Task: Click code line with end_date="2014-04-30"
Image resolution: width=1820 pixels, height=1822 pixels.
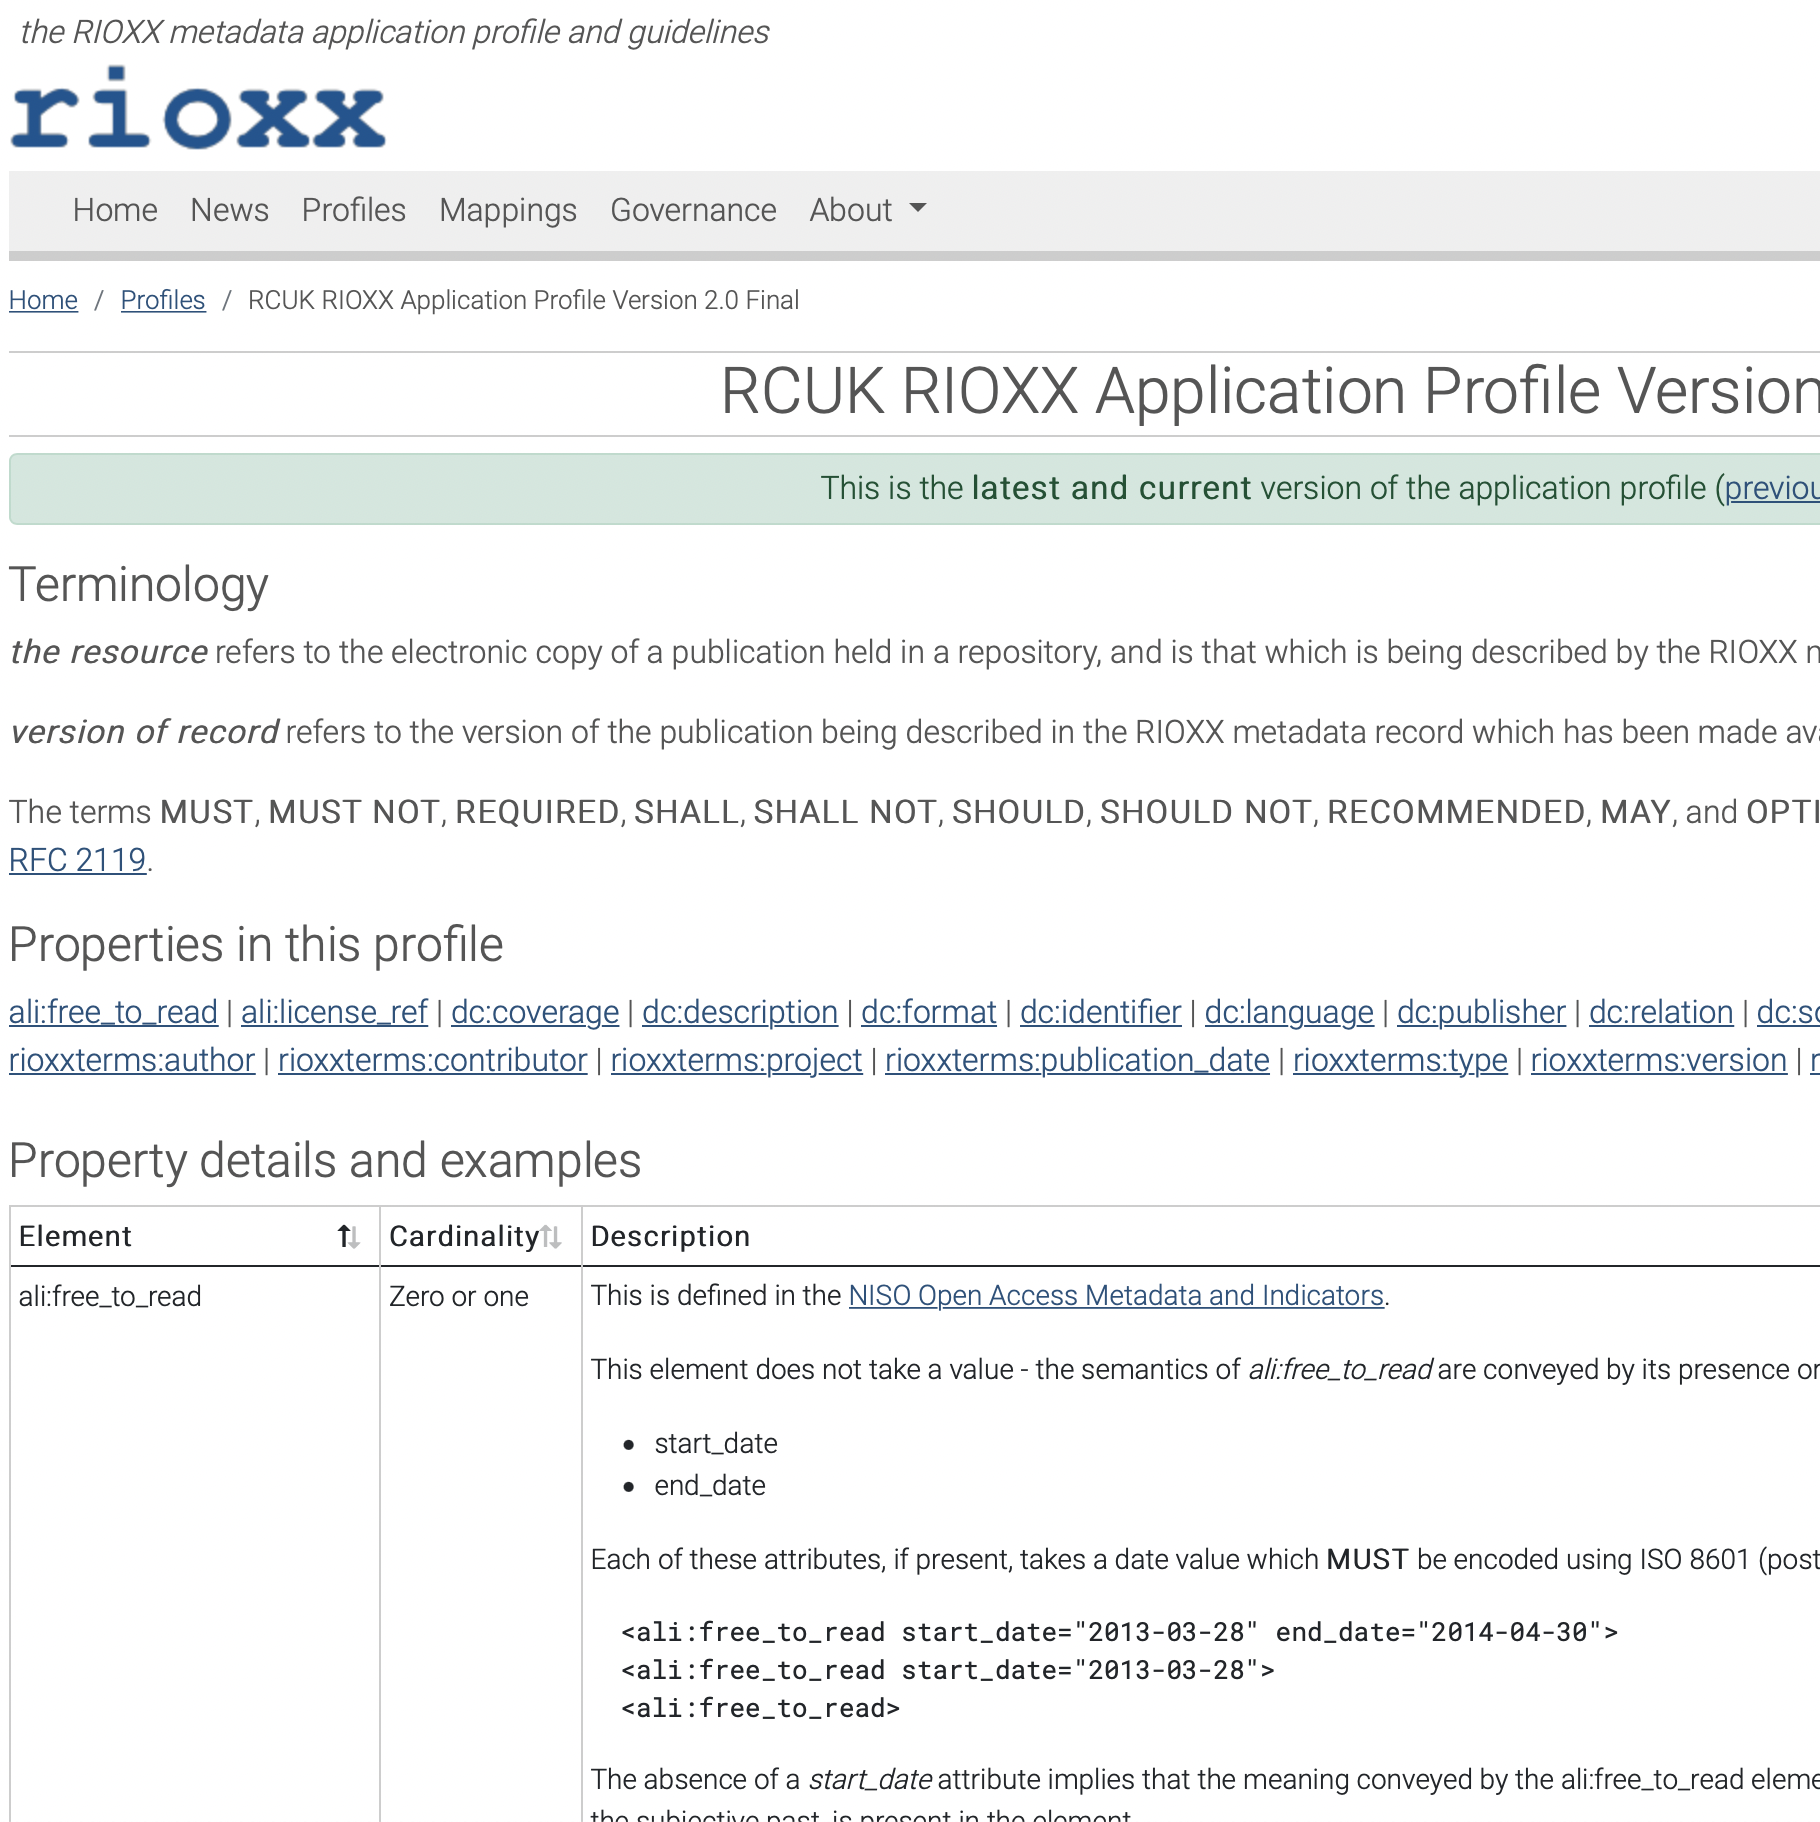Action: (1119, 1633)
